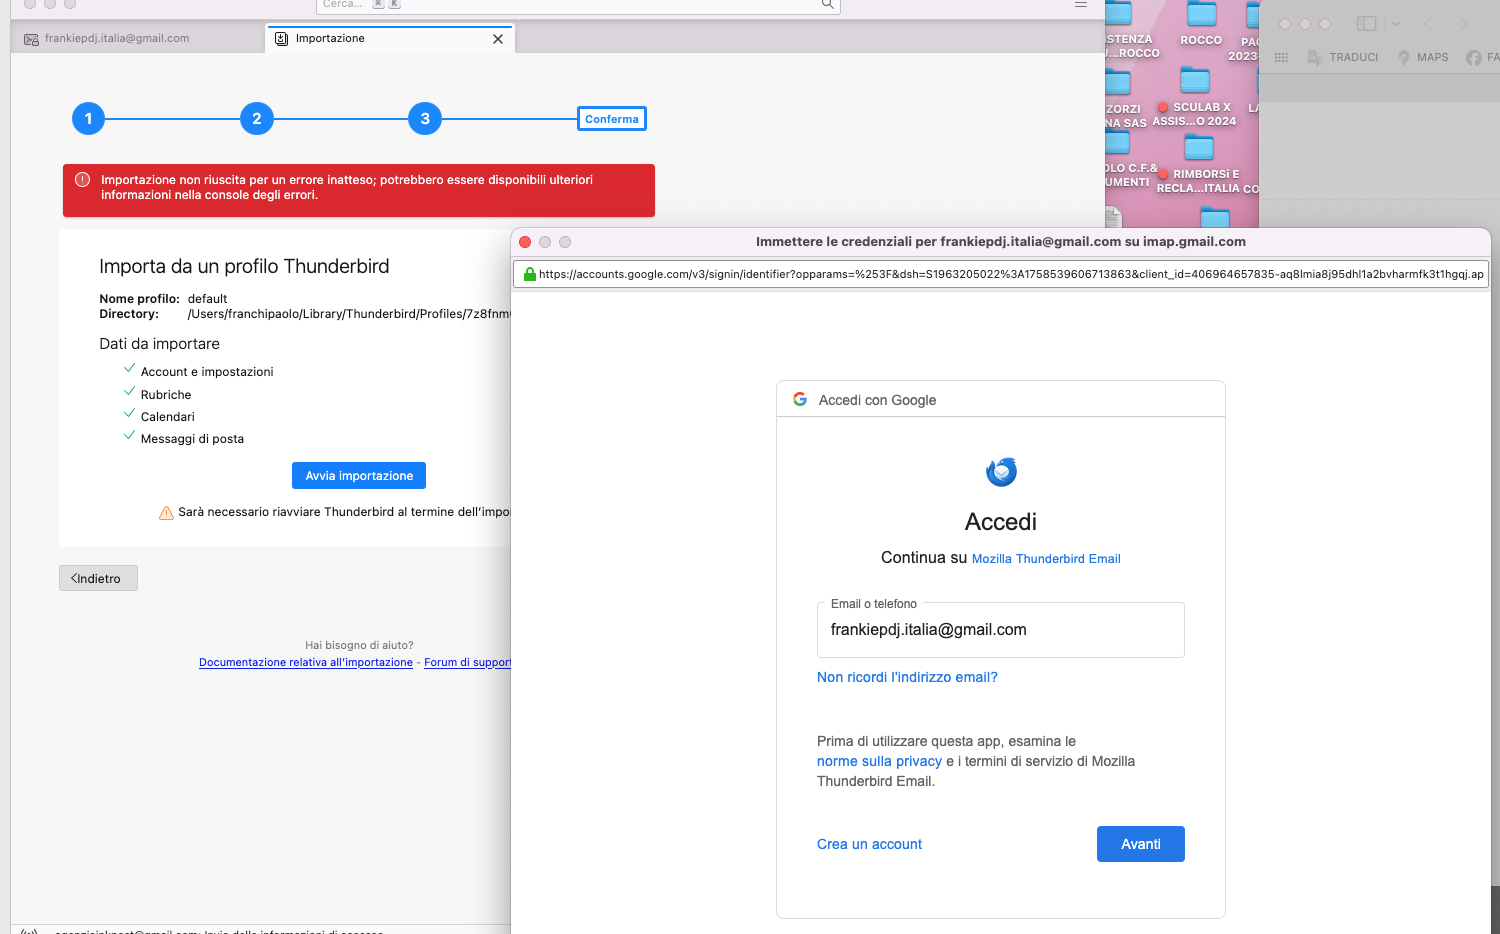1500x934 pixels.
Task: Select the SCULAB X ASSIS...O 2024 desktop folder
Action: tap(1195, 98)
